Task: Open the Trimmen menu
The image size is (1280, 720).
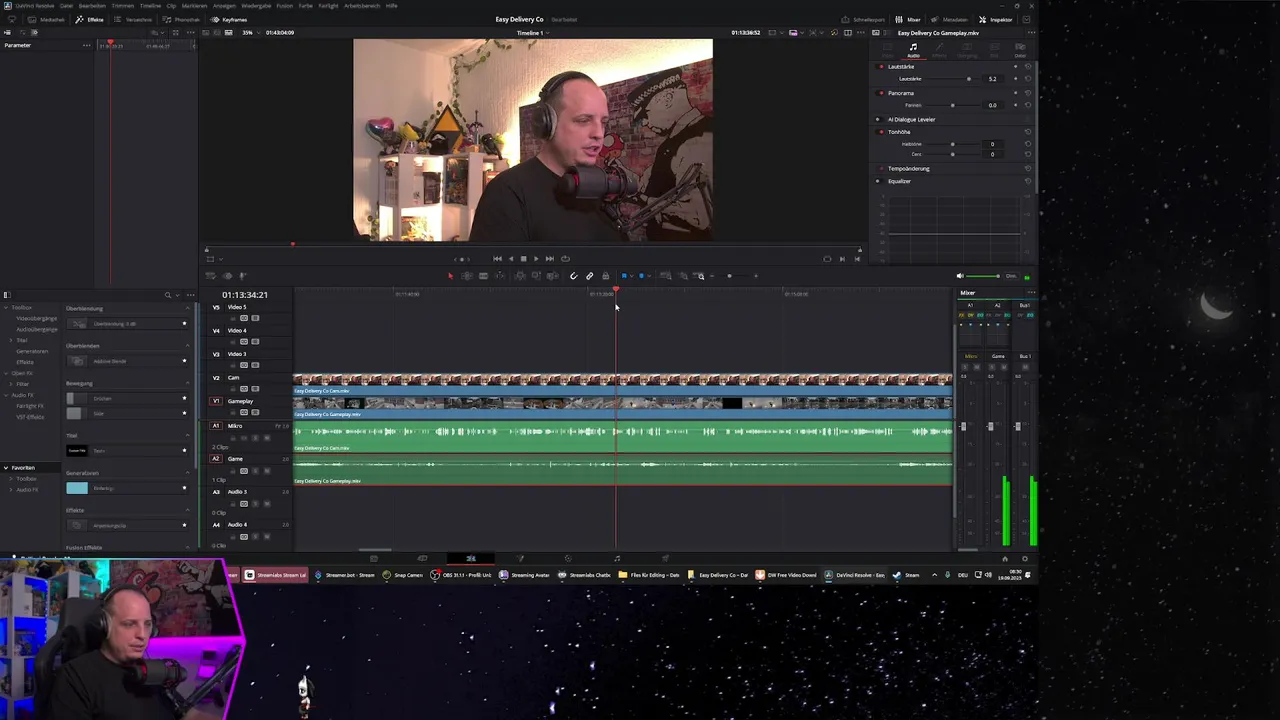Action: coord(122,5)
